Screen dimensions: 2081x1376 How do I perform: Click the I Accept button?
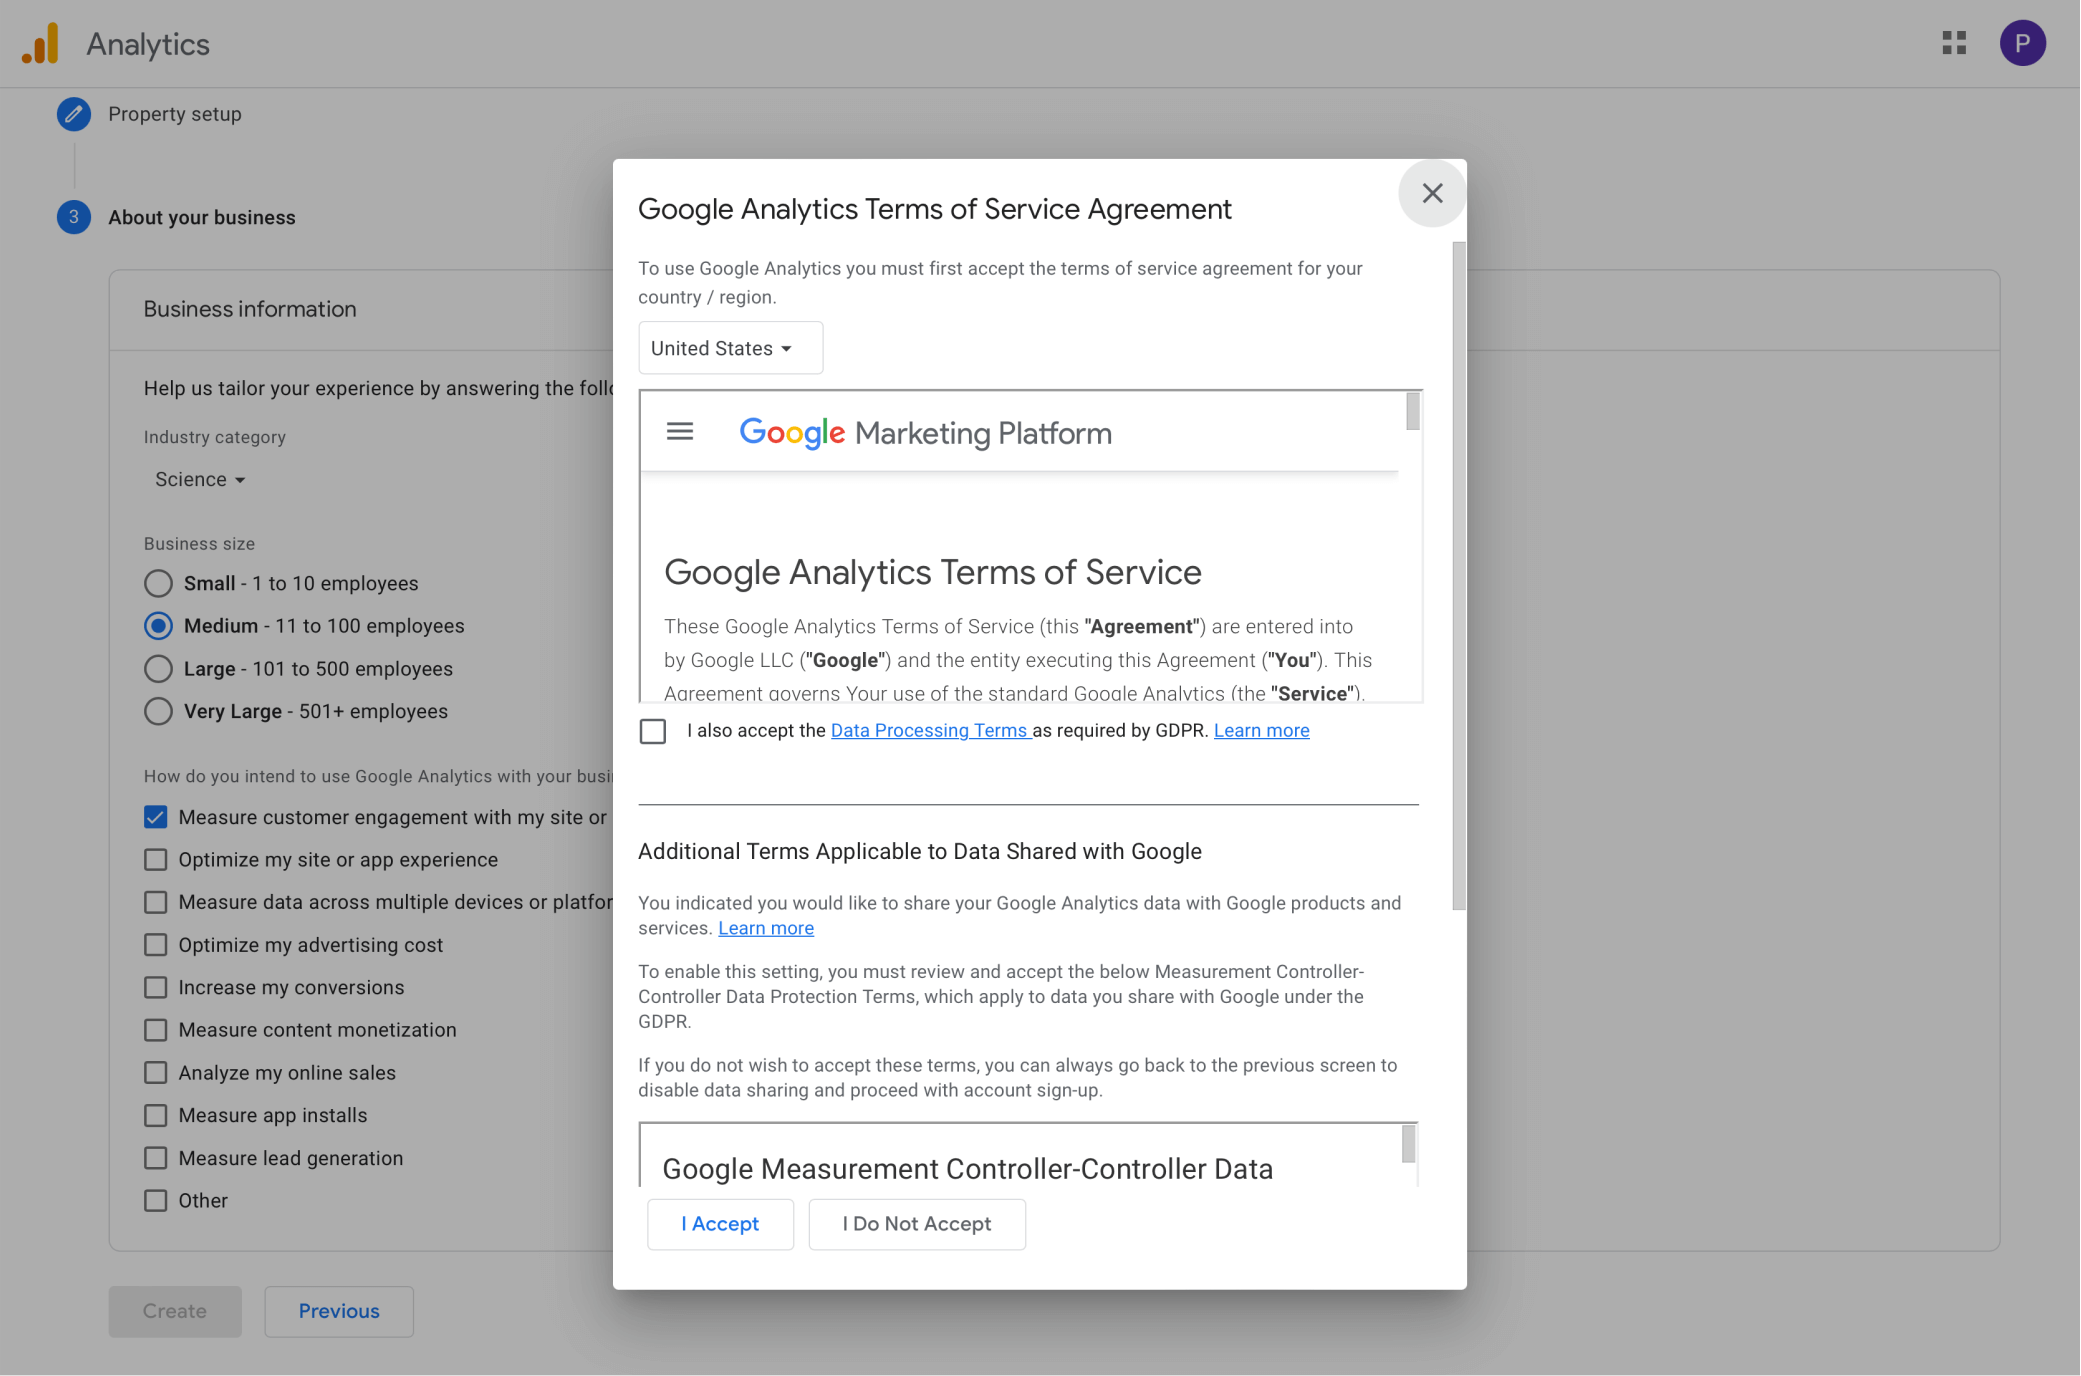click(720, 1224)
